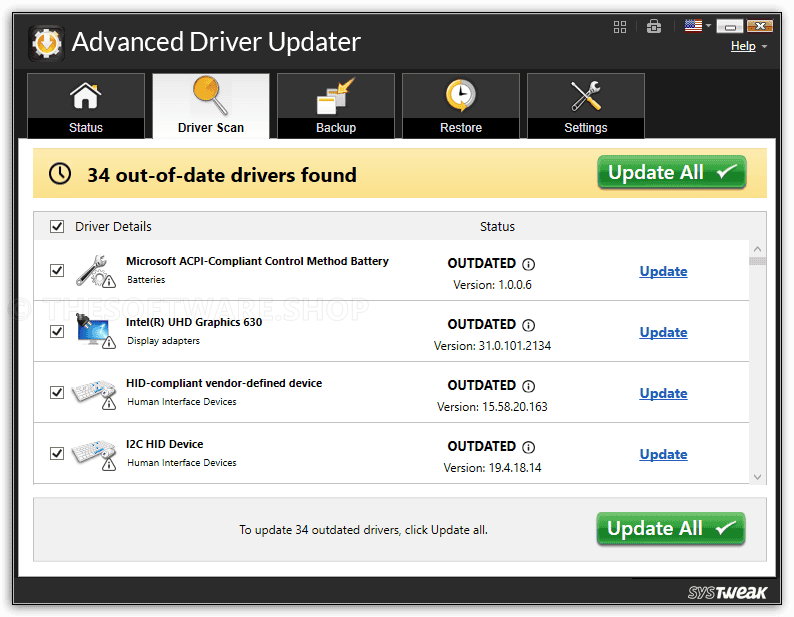Switch to the Status tab

[86, 106]
